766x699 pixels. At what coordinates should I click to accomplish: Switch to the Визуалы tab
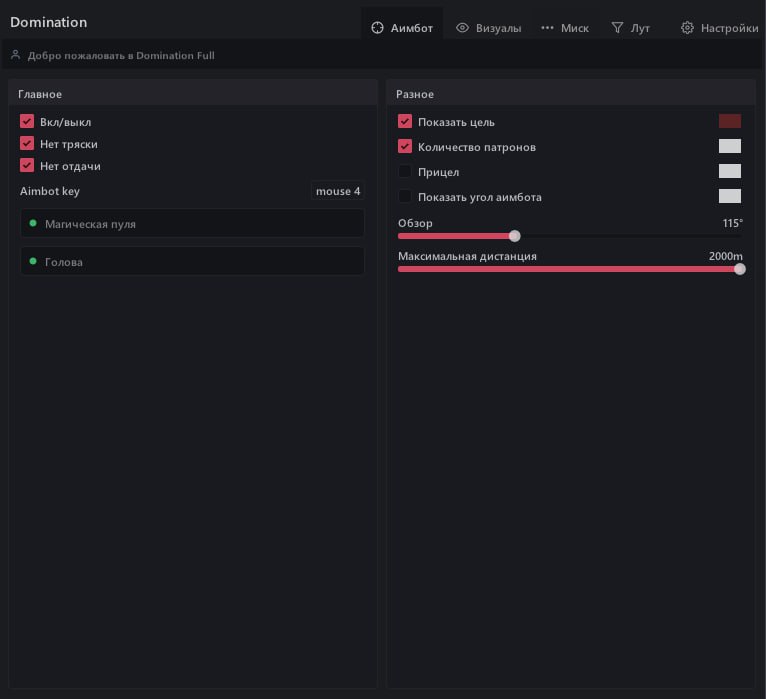(x=488, y=28)
